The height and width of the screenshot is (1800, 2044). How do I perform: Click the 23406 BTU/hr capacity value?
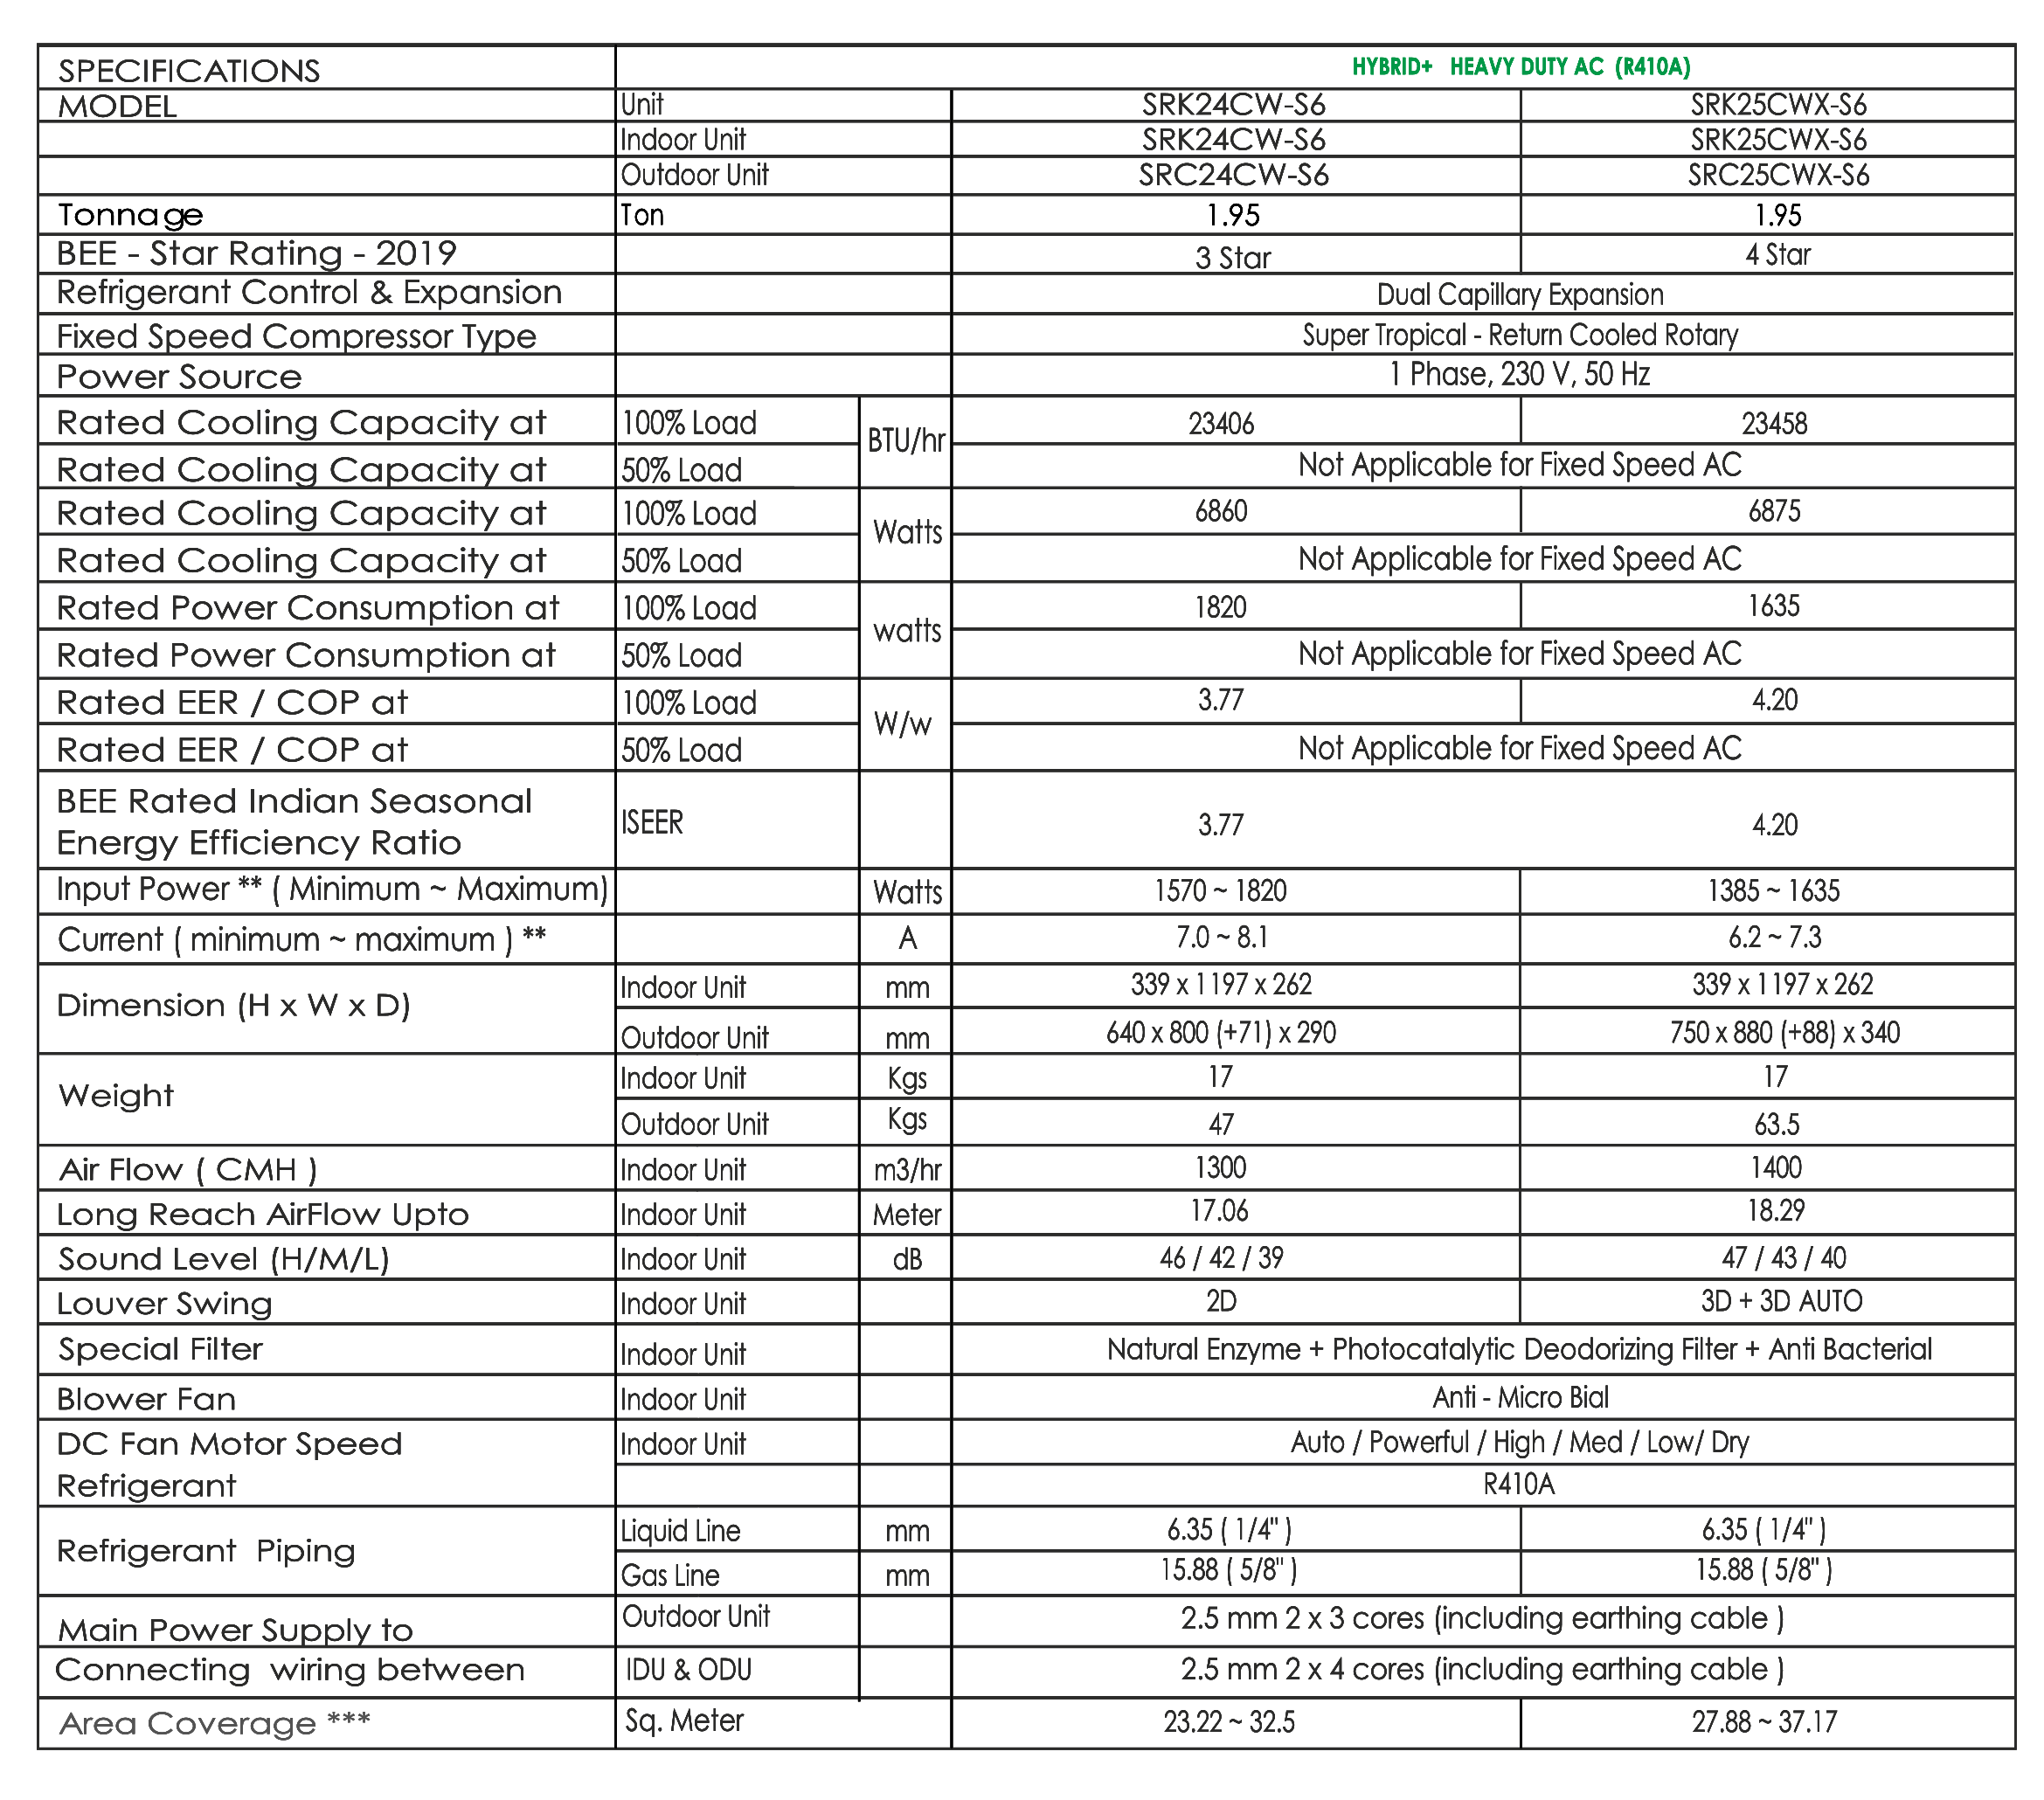[x=1221, y=424]
